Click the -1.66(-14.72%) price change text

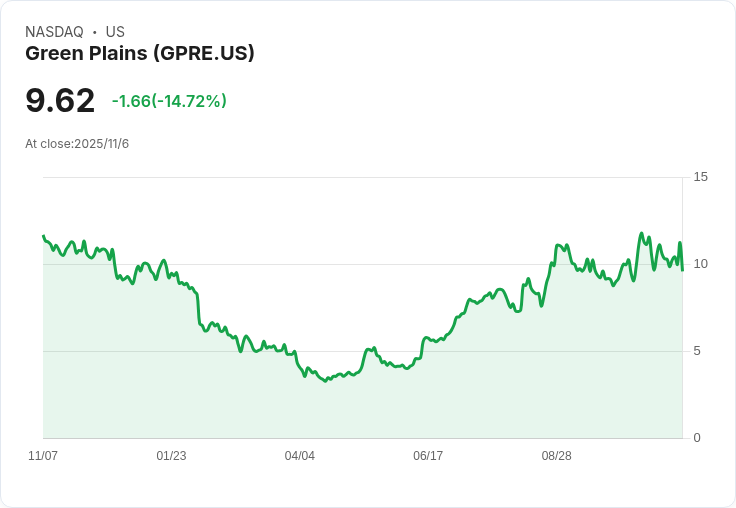coord(169,101)
